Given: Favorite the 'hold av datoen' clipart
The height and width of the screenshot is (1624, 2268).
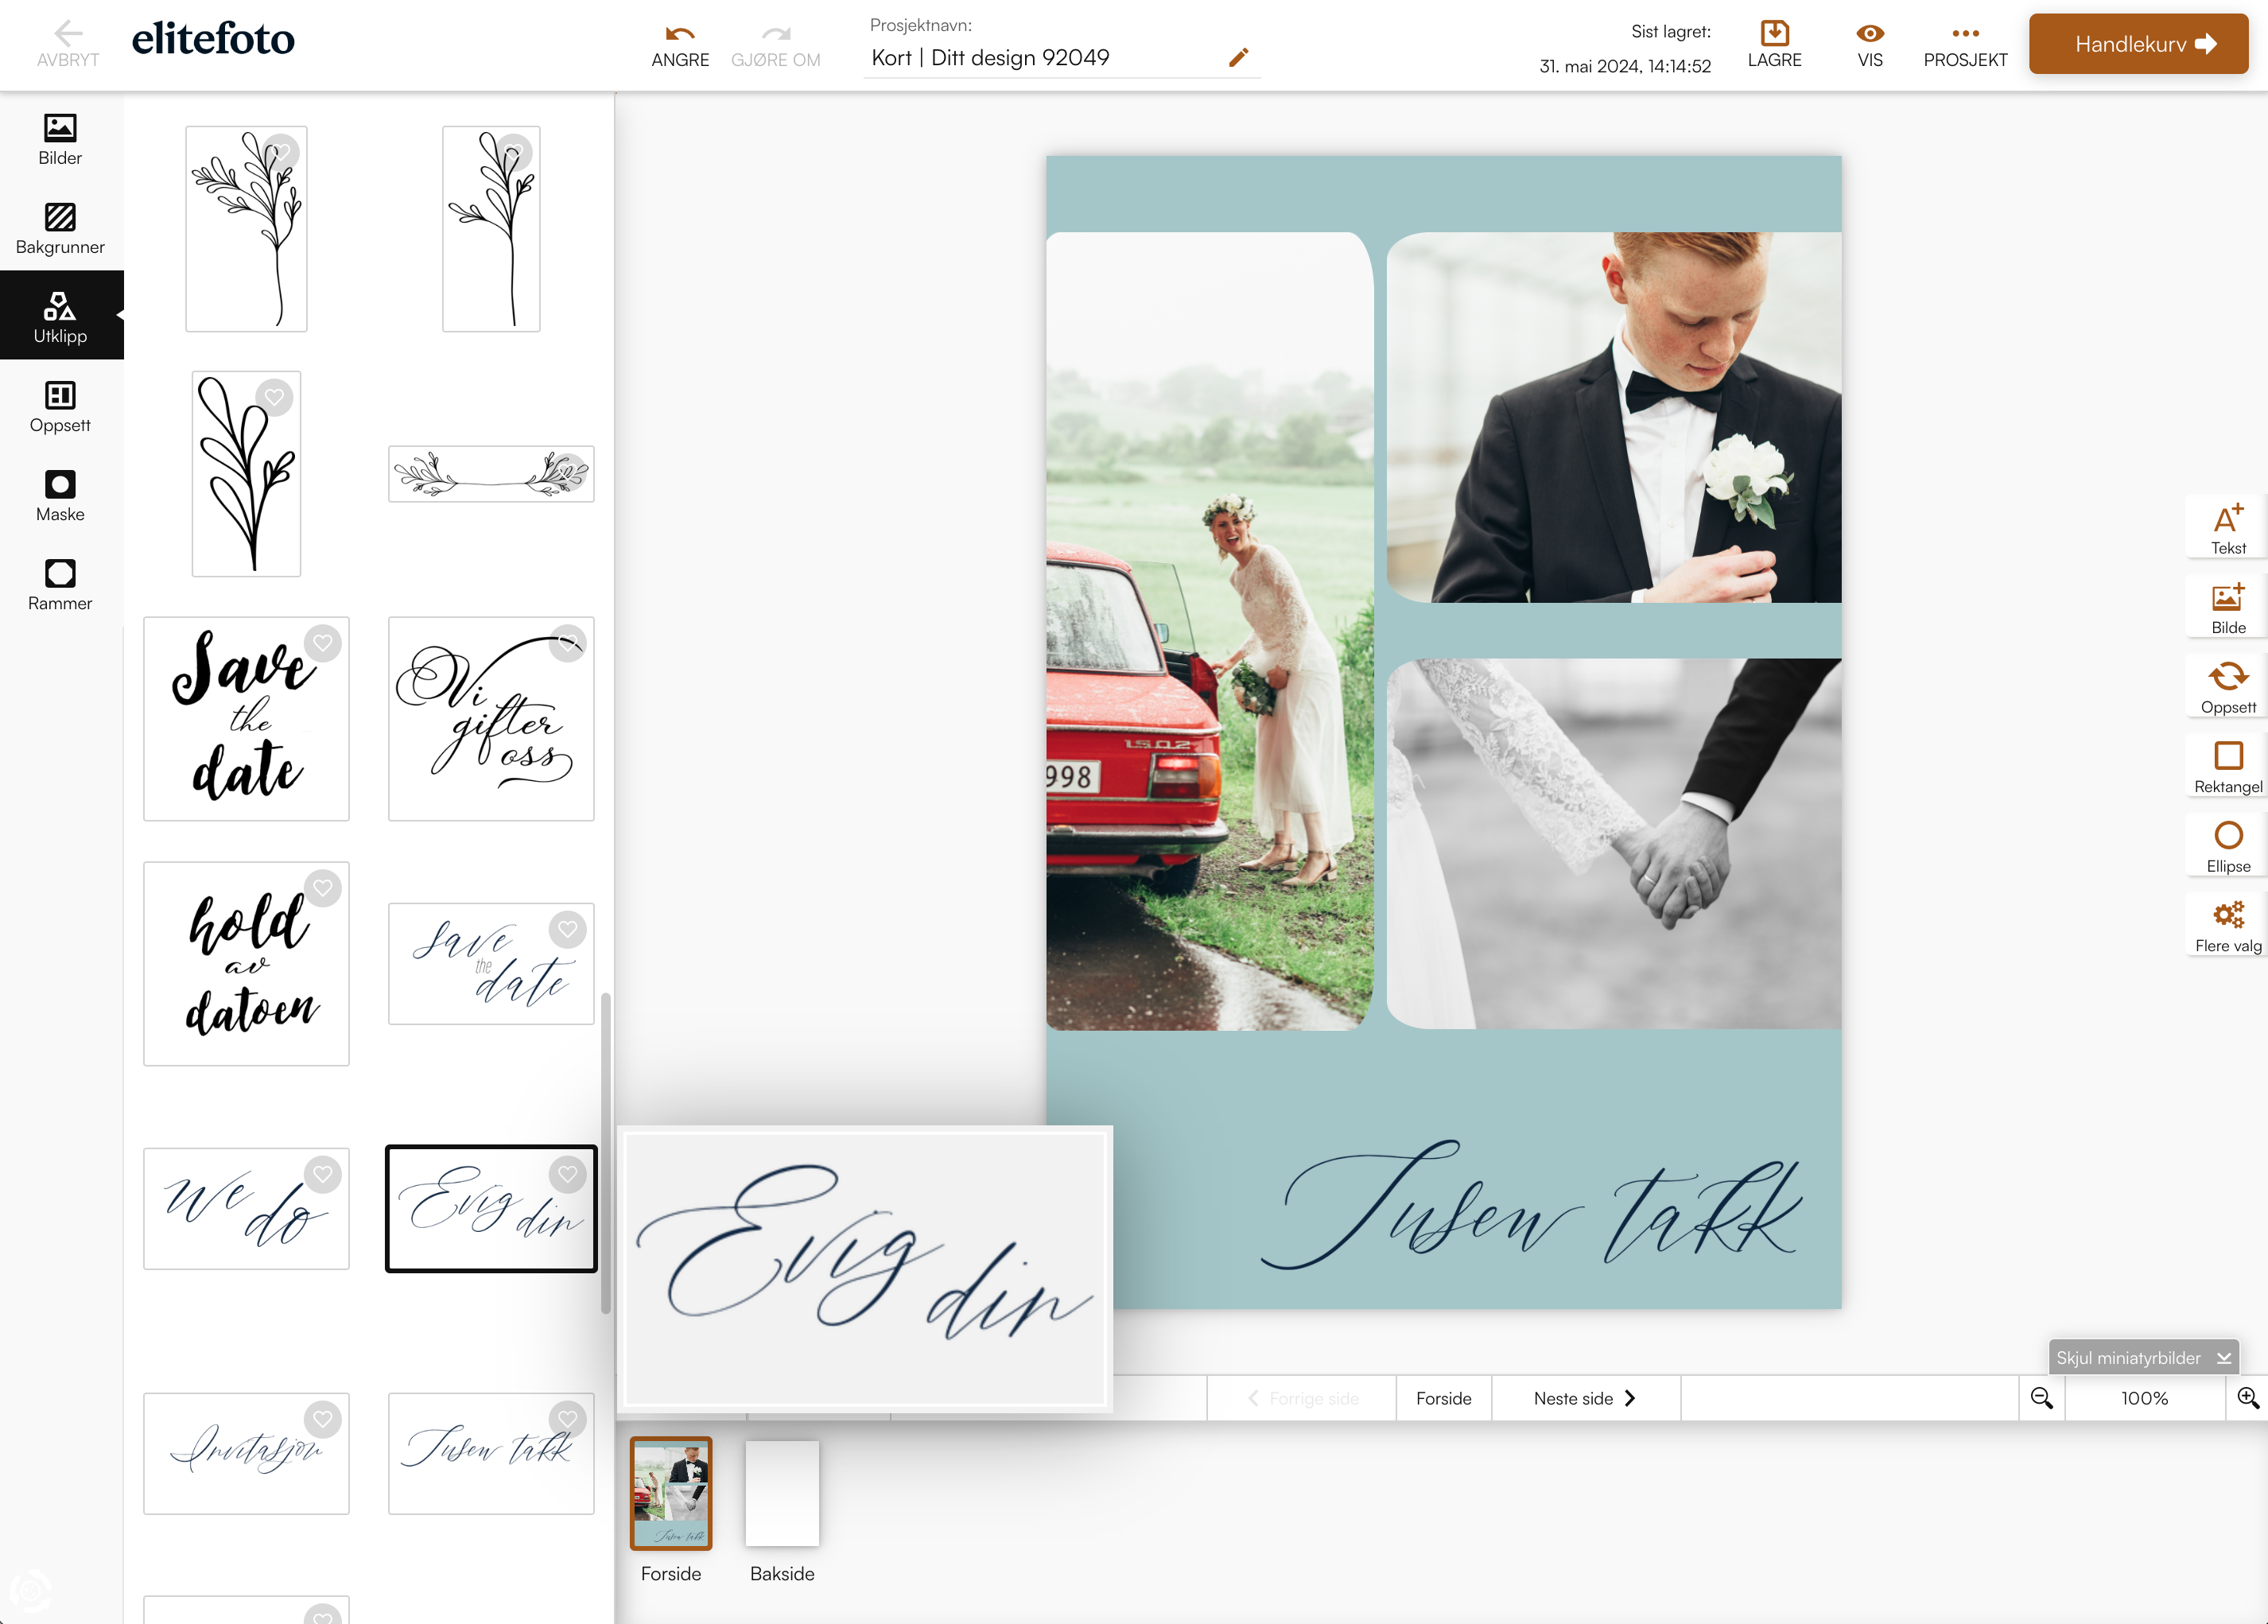Looking at the screenshot, I should (x=323, y=888).
